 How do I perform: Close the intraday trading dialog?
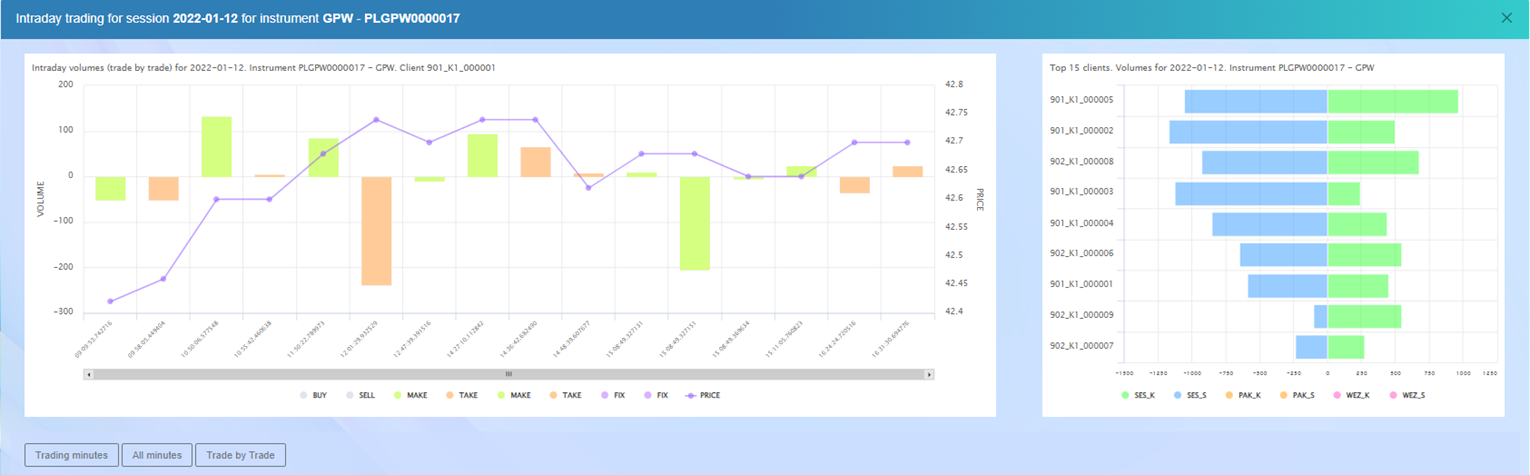[1507, 18]
